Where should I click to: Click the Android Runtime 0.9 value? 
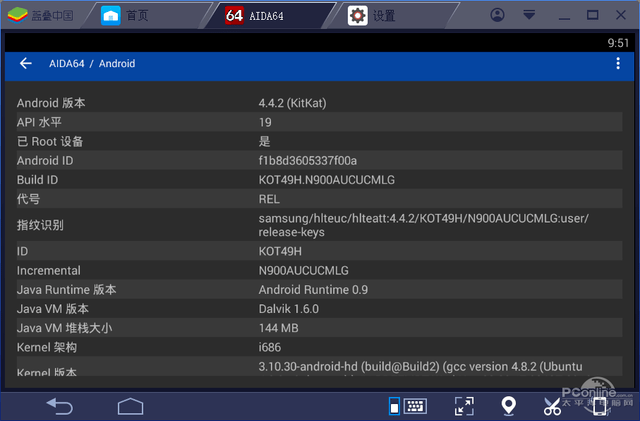[x=313, y=290]
